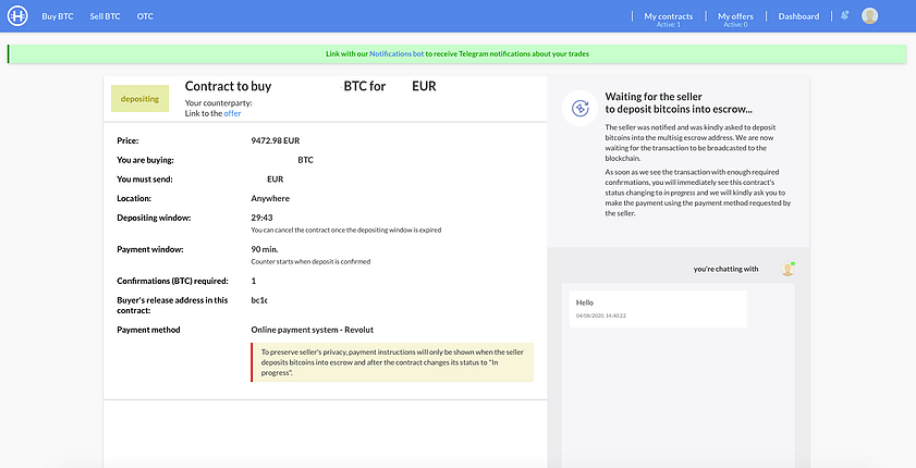
Task: Open the user profile avatar
Action: click(870, 16)
